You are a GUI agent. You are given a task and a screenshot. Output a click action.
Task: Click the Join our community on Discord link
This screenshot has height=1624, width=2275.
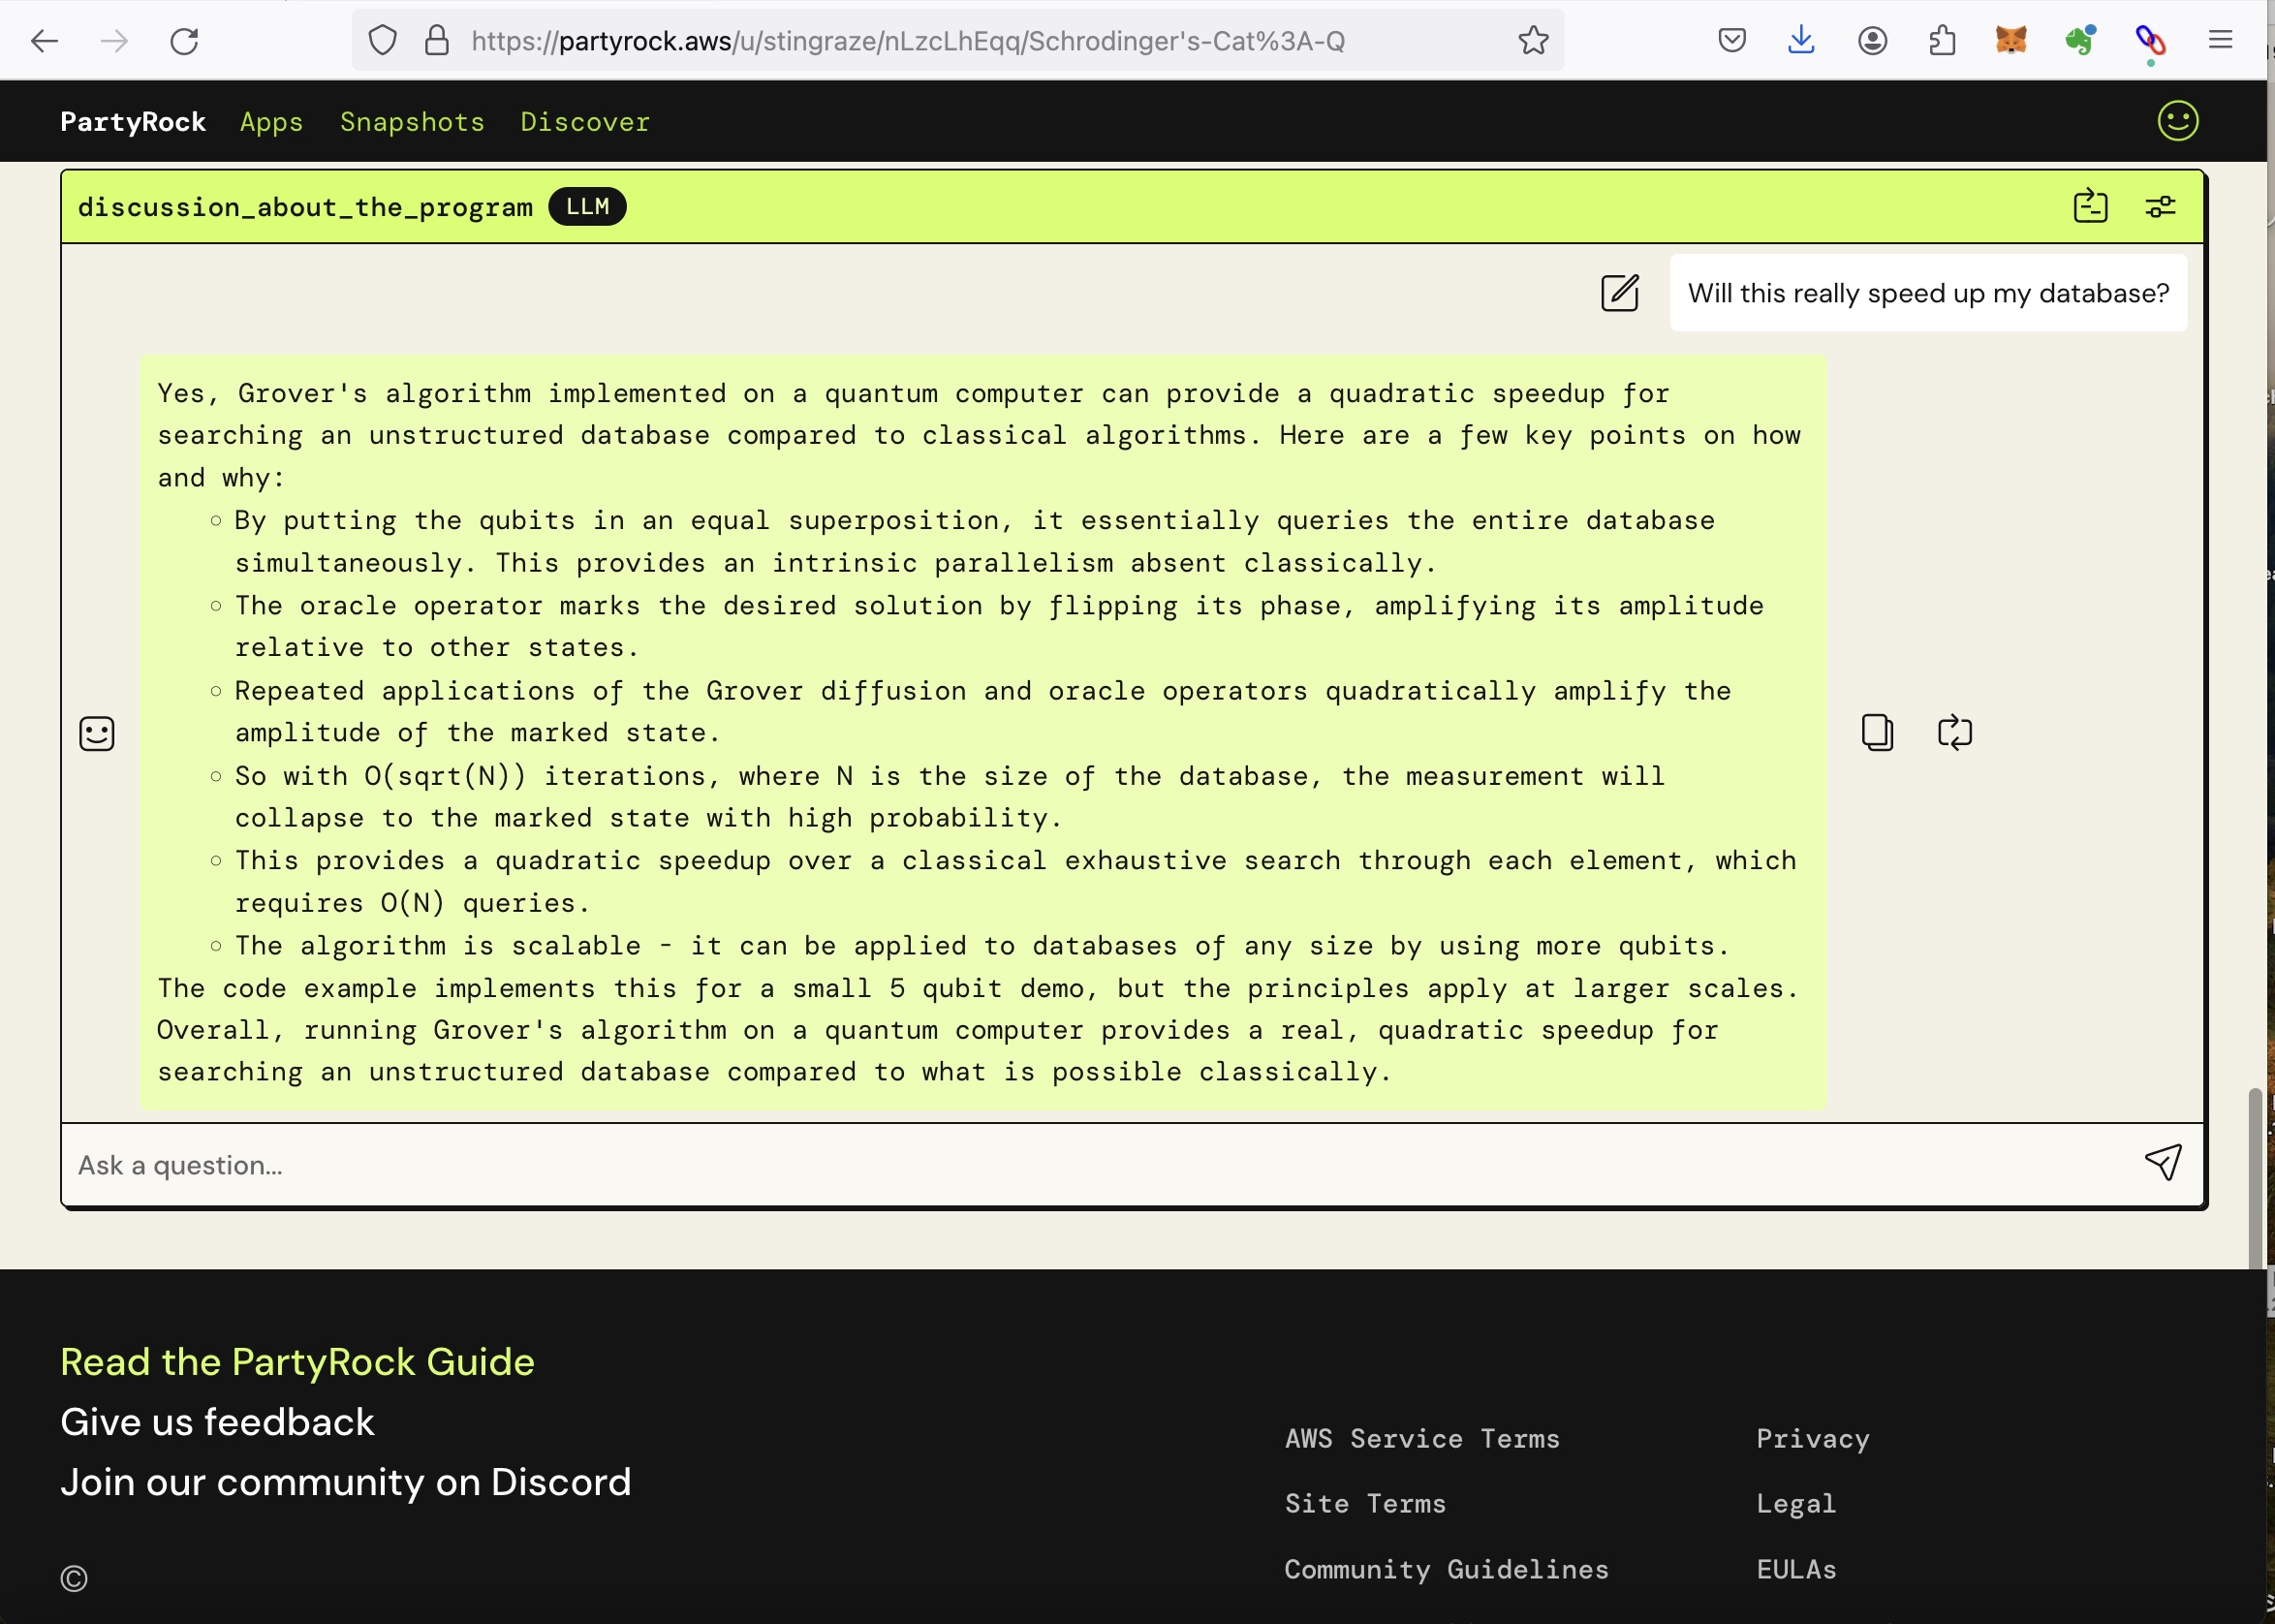[345, 1482]
